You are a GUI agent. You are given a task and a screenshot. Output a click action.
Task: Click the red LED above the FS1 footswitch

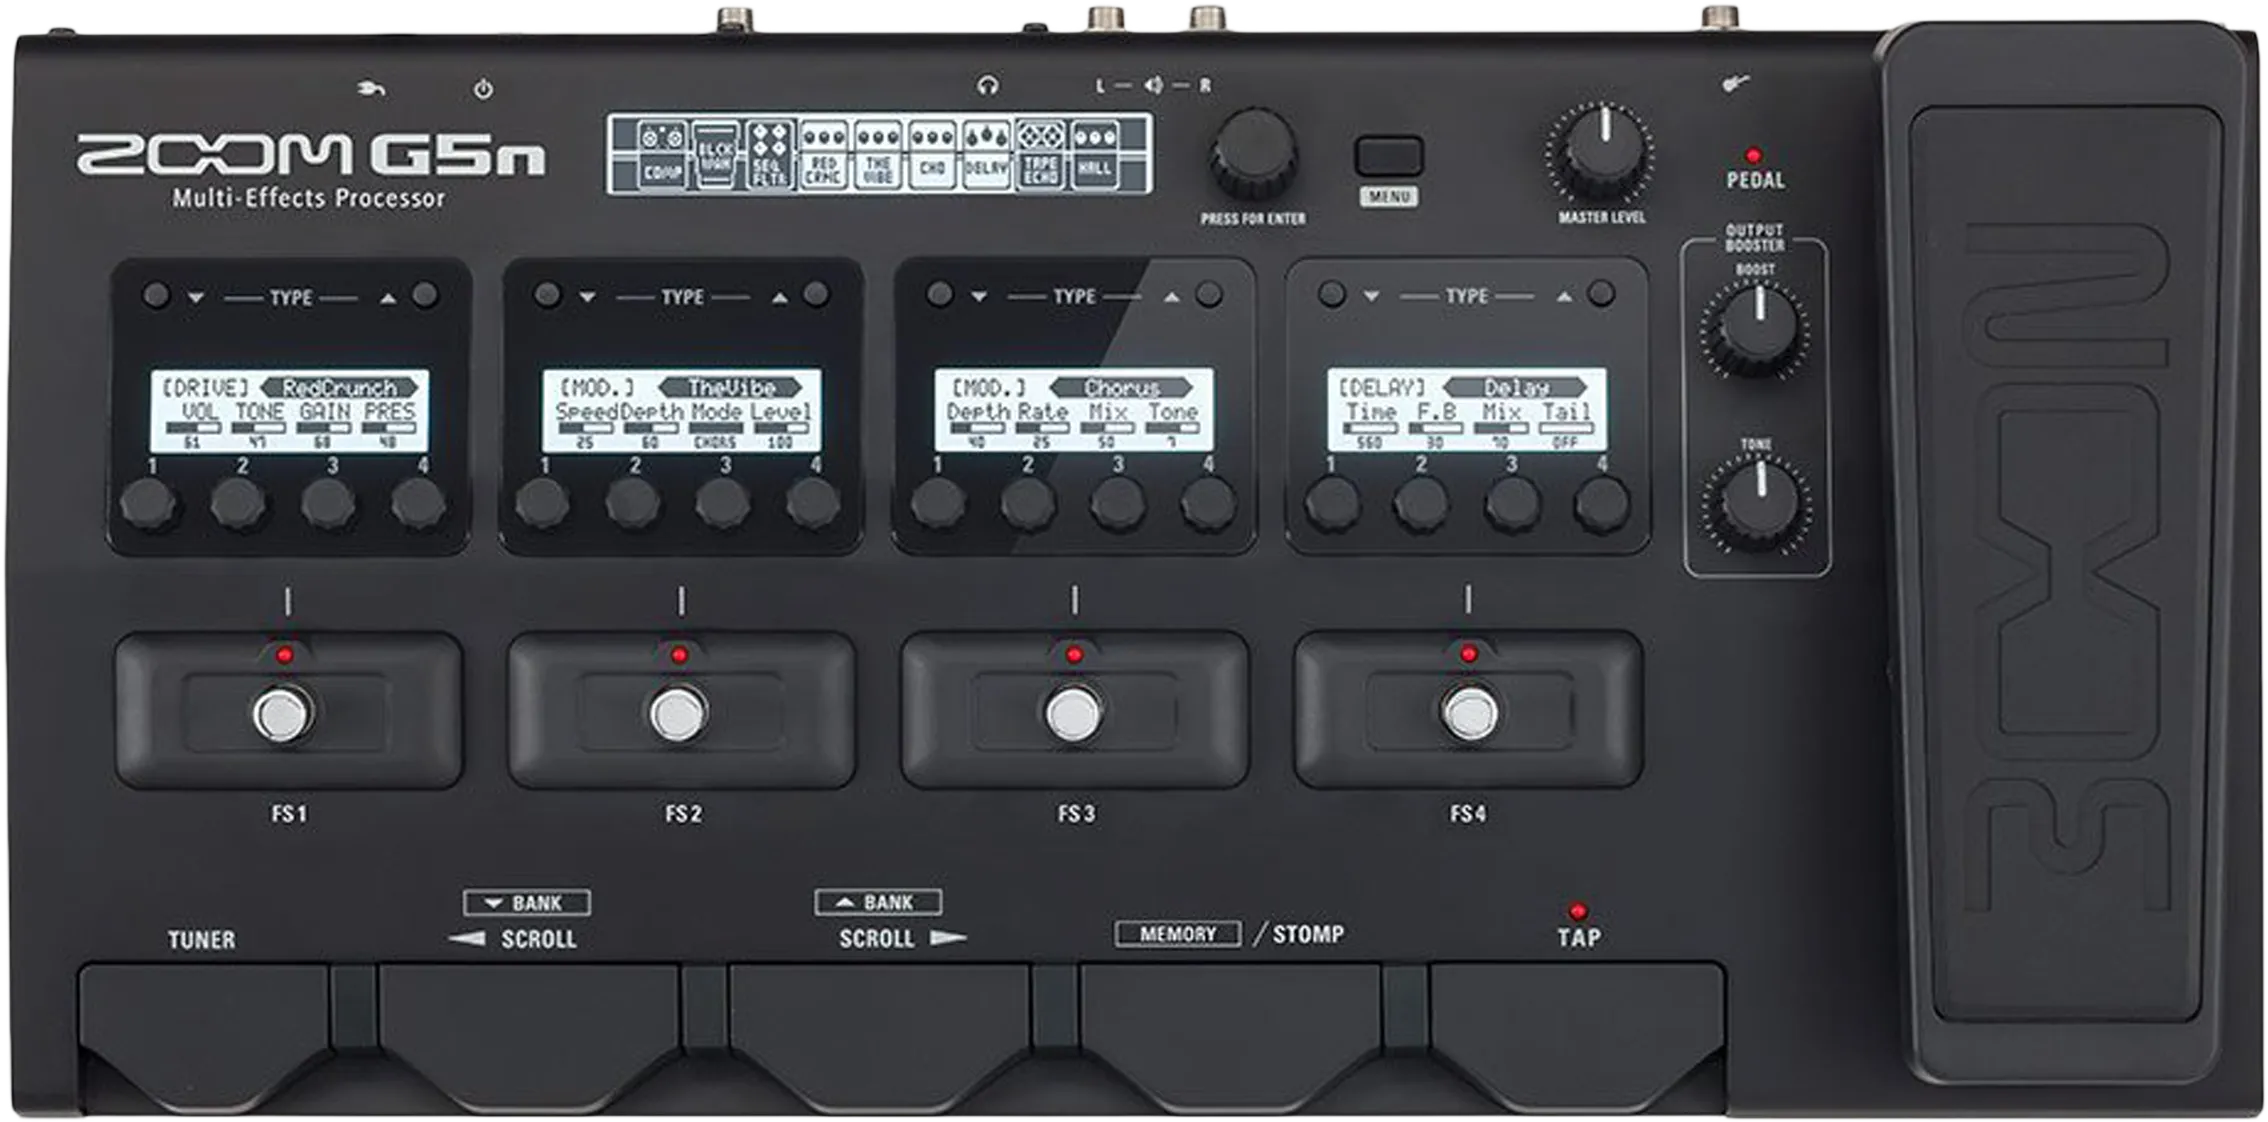(x=285, y=656)
